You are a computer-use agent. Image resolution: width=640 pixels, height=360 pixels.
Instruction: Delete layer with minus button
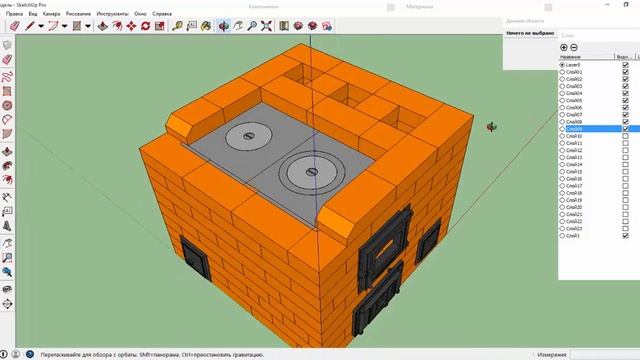pyautogui.click(x=573, y=48)
